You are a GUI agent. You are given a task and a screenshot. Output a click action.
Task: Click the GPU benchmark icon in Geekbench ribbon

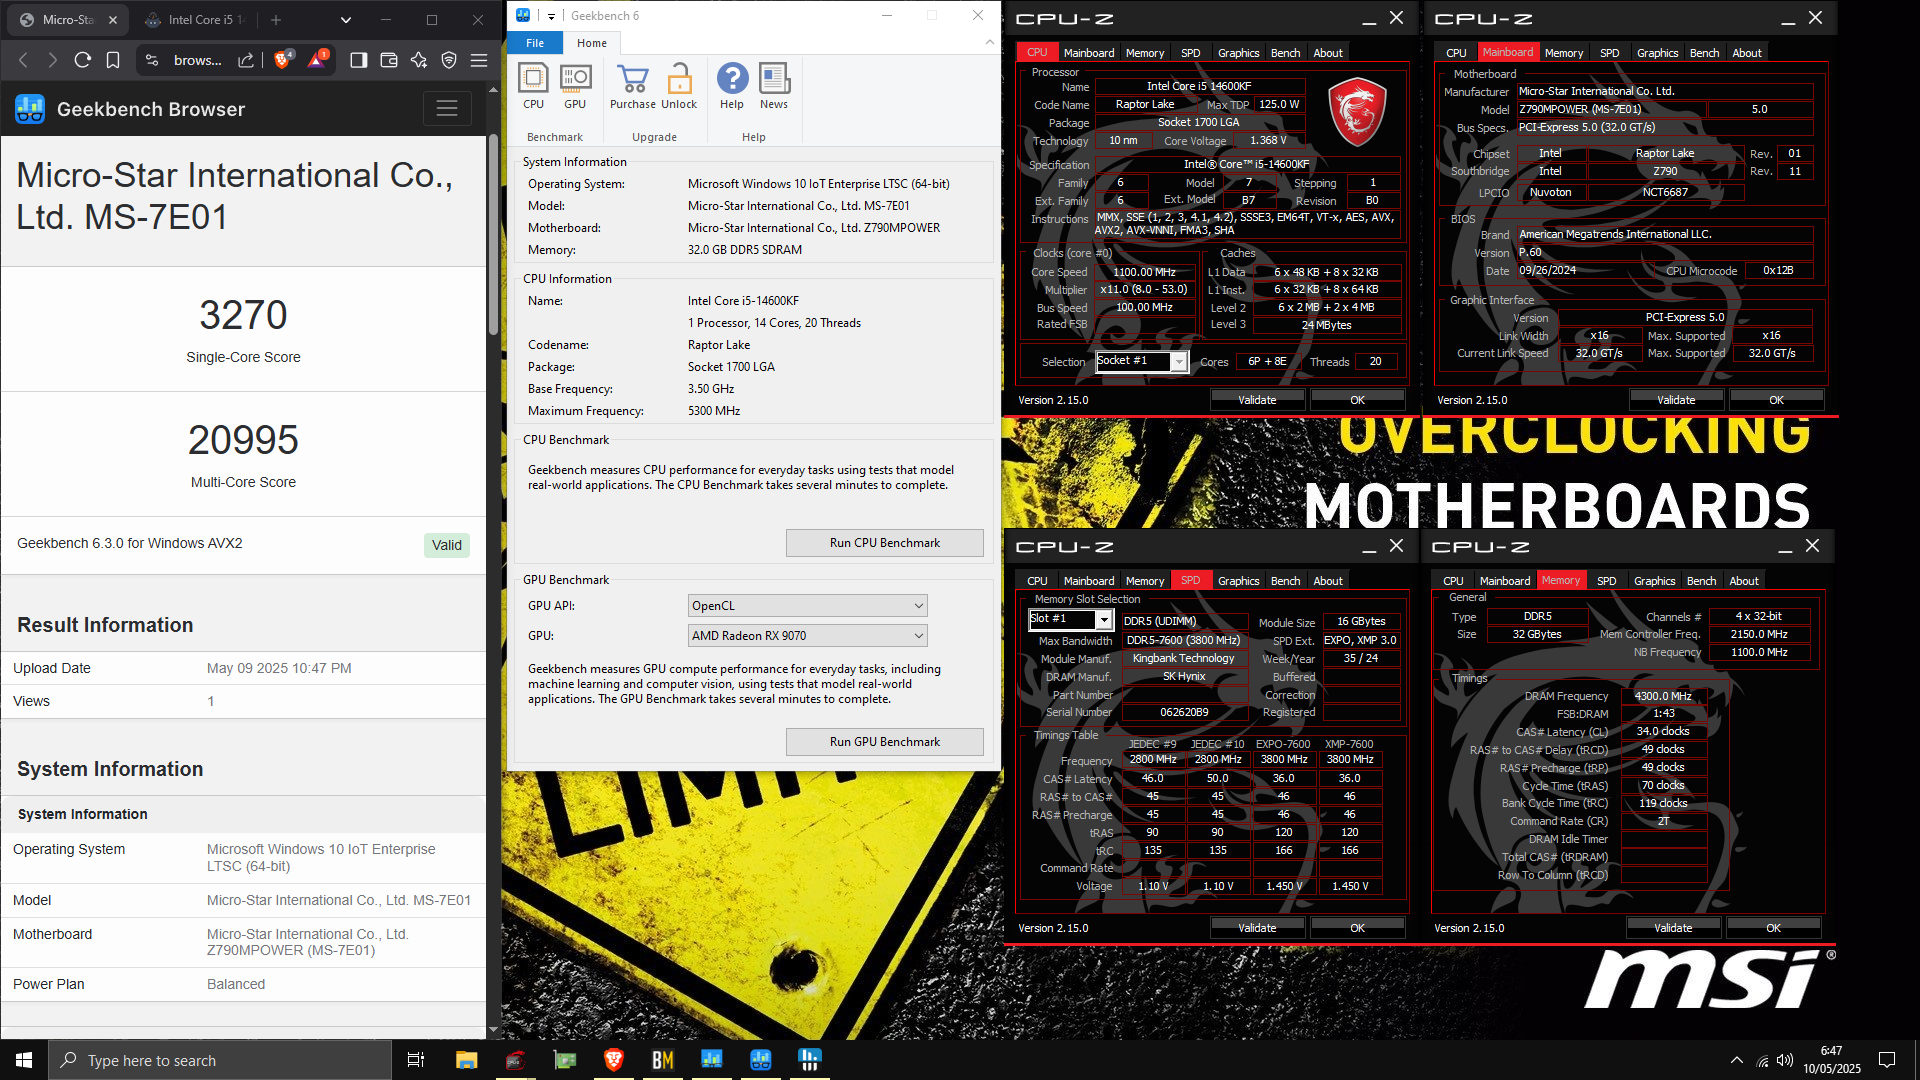575,86
